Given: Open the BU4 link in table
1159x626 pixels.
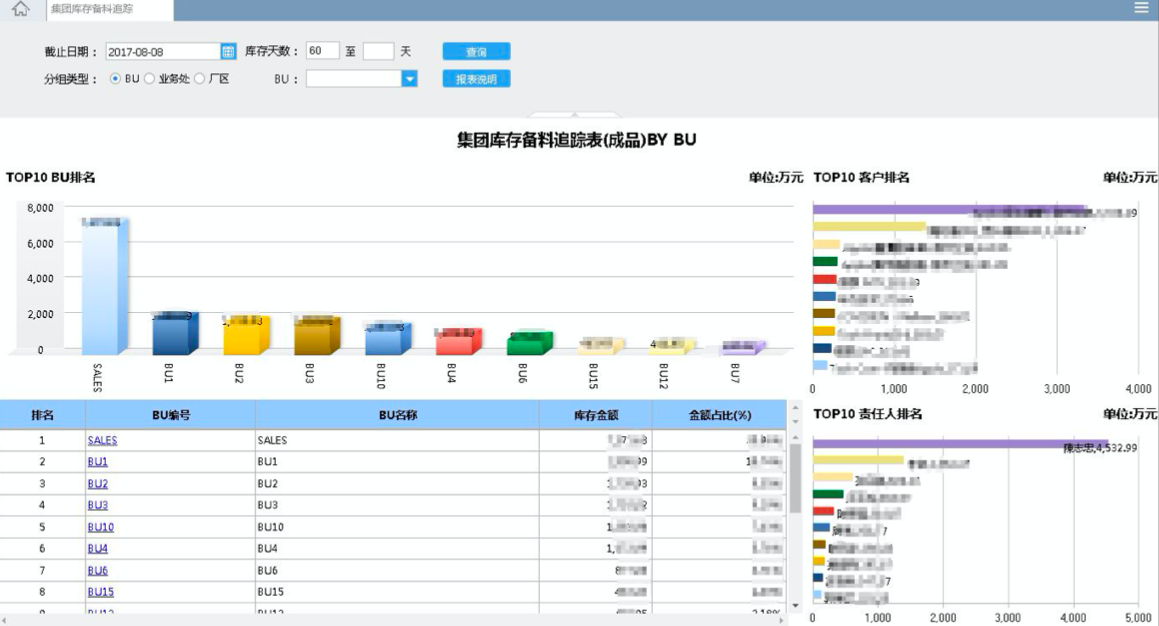Looking at the screenshot, I should pos(98,548).
